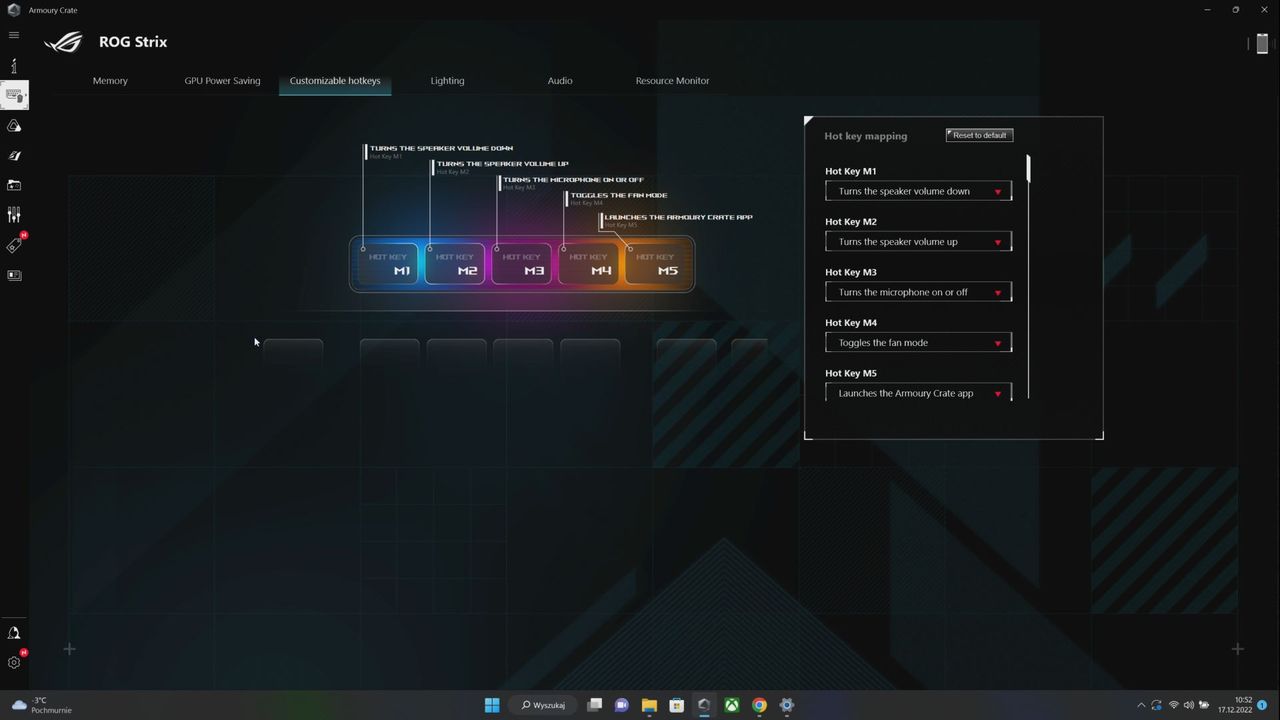Open the Hot Key M1 mapping dropdown
1280x720 pixels.
point(918,191)
